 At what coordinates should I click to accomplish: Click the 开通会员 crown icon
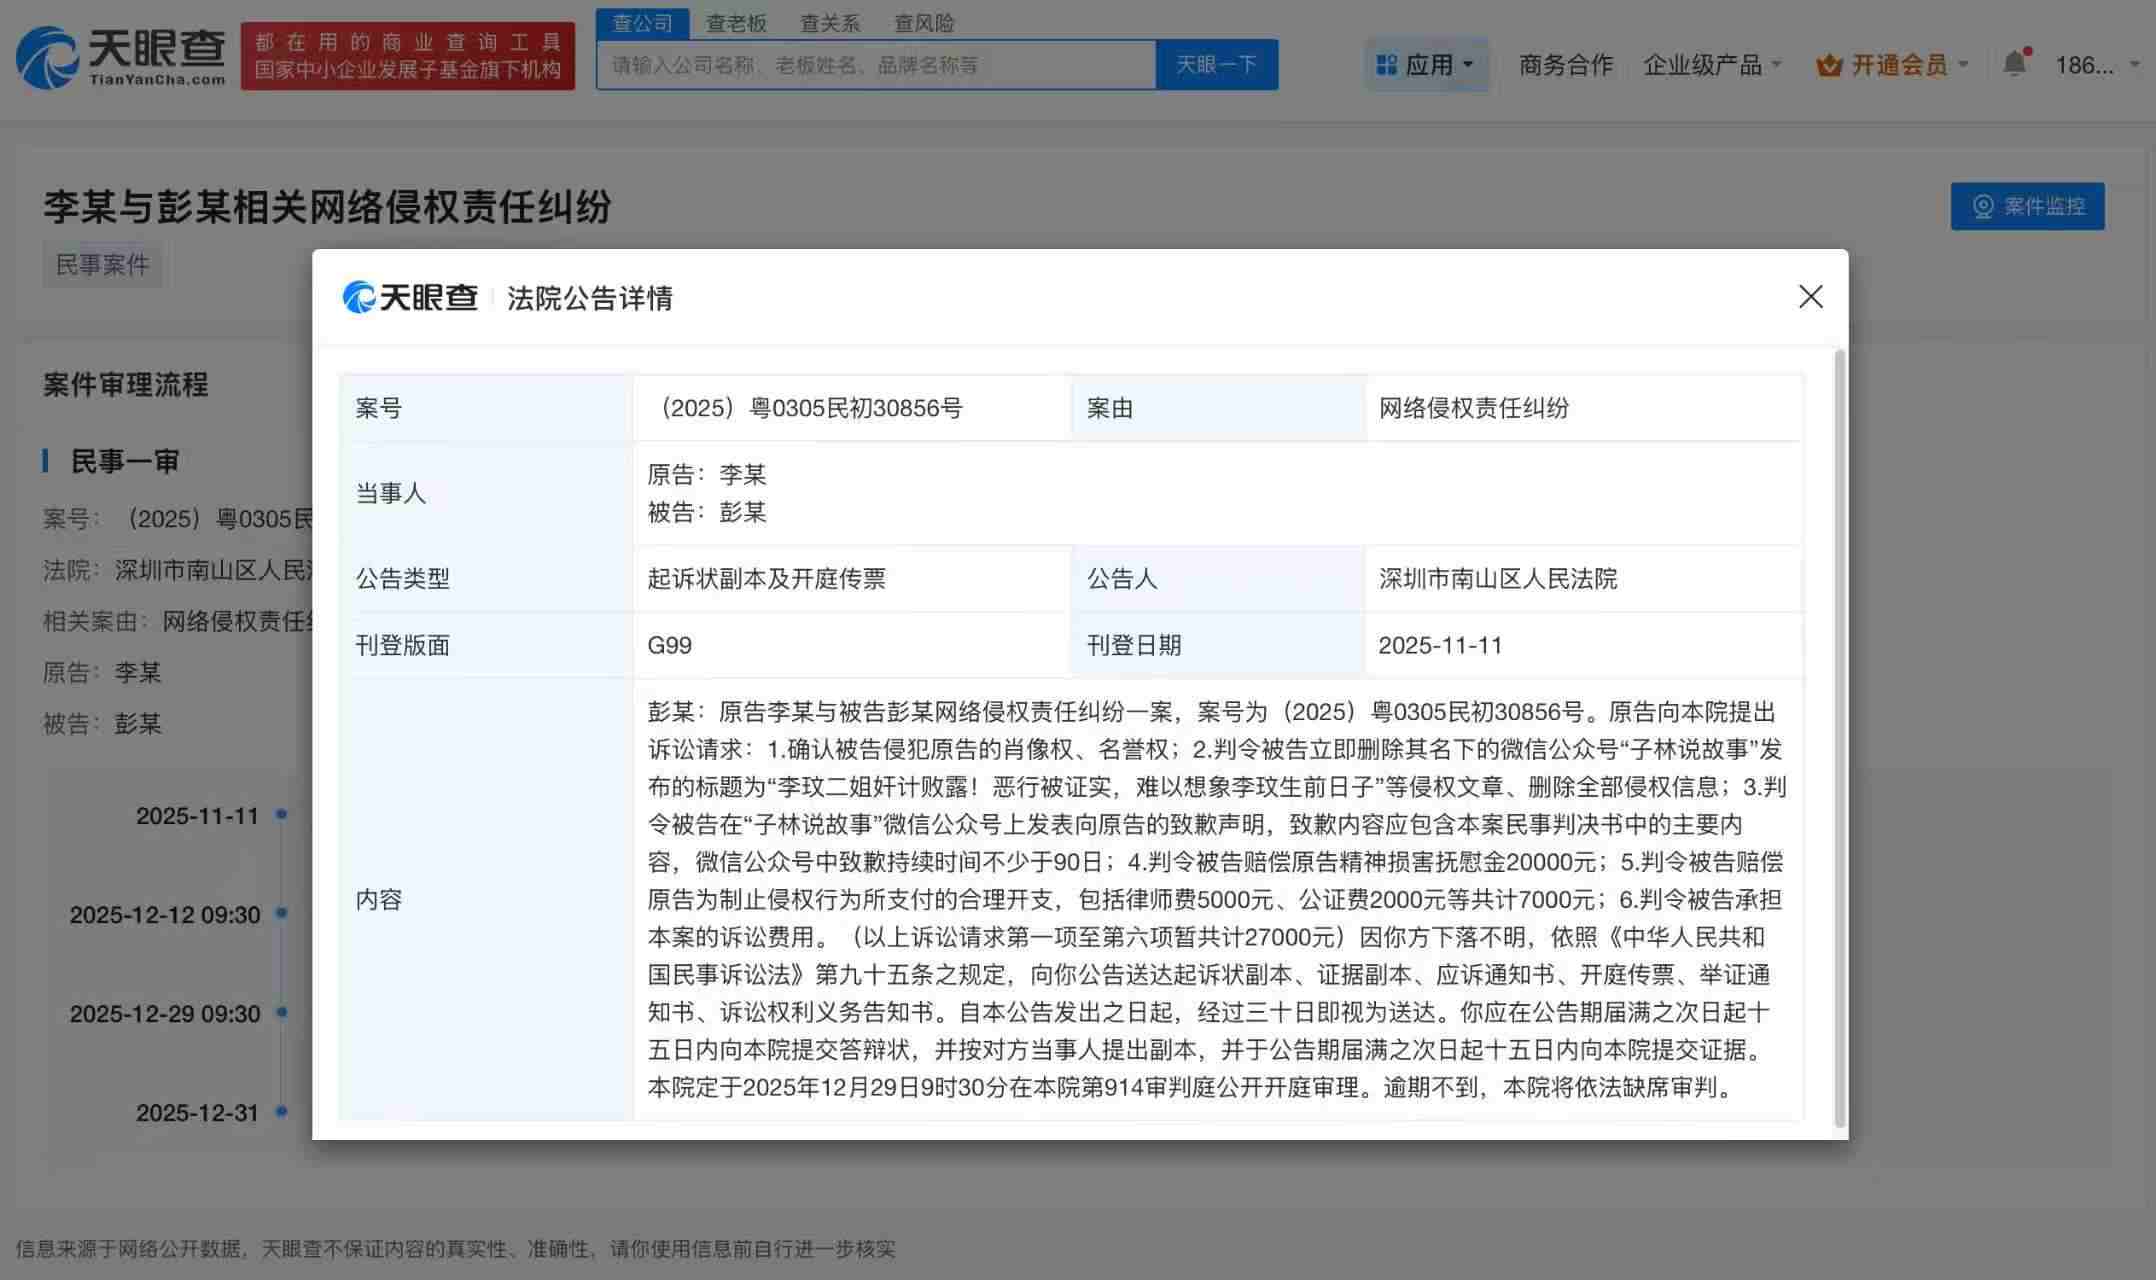(1829, 63)
